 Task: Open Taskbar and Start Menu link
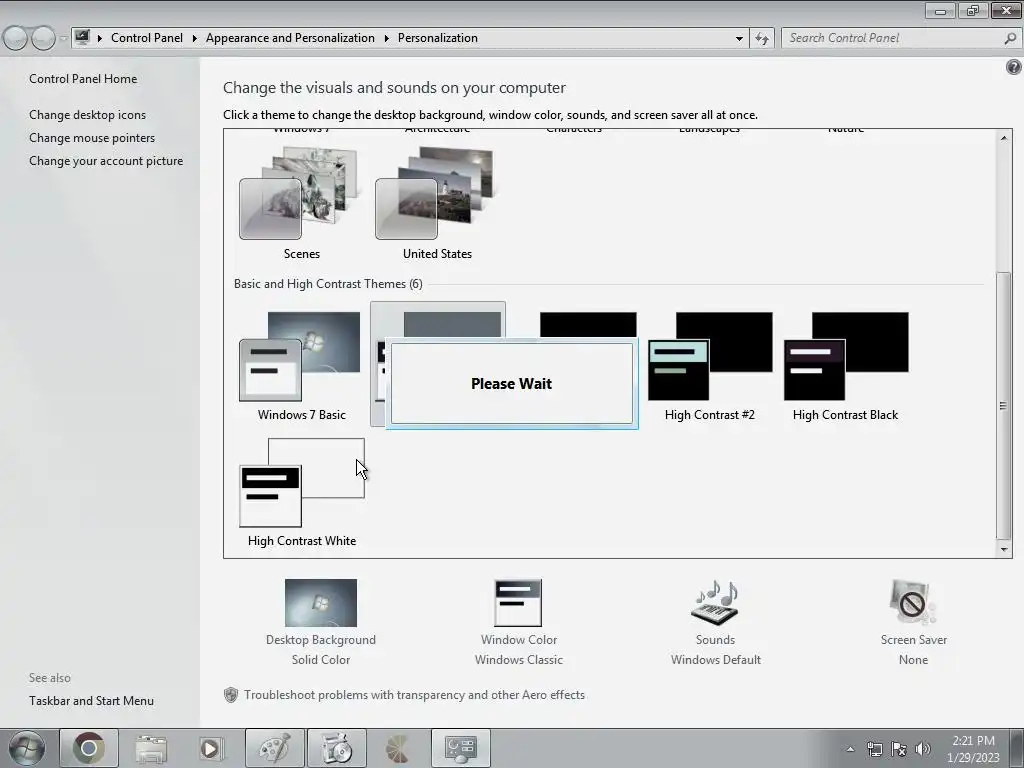point(91,701)
